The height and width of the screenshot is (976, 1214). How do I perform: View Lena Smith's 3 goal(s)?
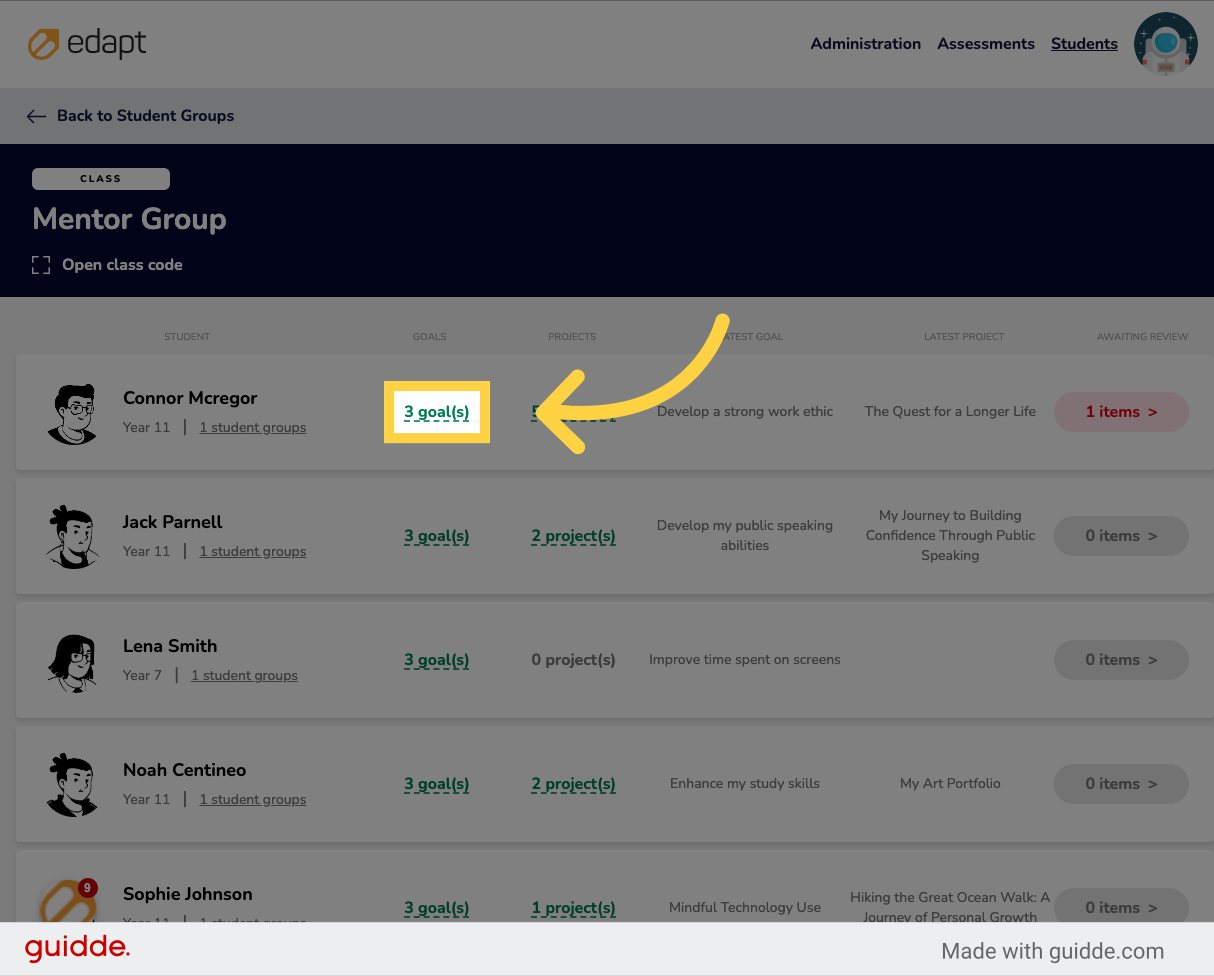pos(437,660)
